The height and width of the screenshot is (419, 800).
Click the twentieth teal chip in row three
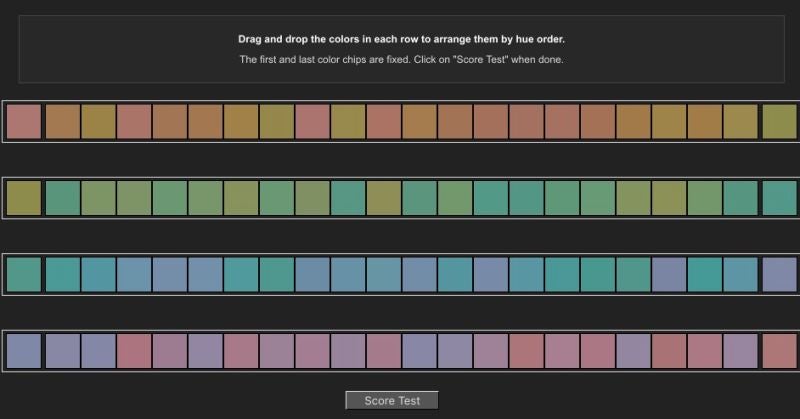coord(705,274)
